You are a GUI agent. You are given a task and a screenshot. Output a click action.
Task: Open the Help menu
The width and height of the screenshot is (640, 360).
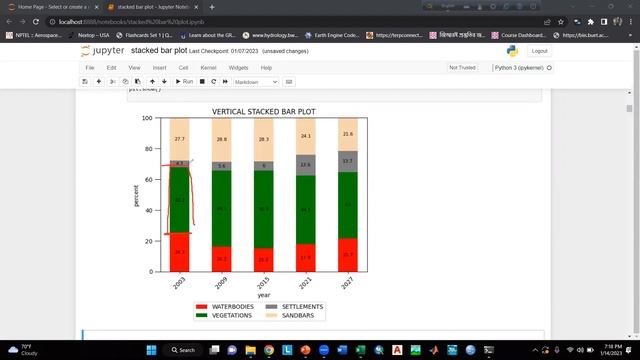tap(266, 68)
